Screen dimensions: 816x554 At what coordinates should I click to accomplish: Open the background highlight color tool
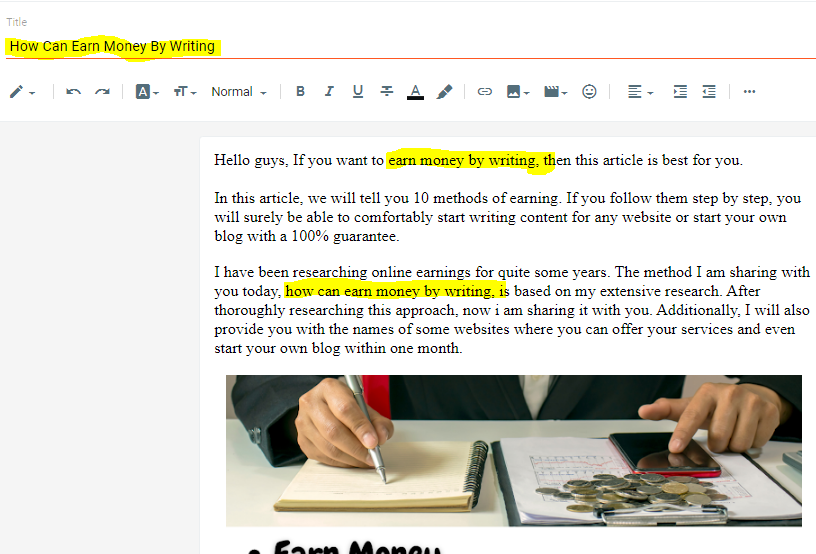click(x=444, y=92)
